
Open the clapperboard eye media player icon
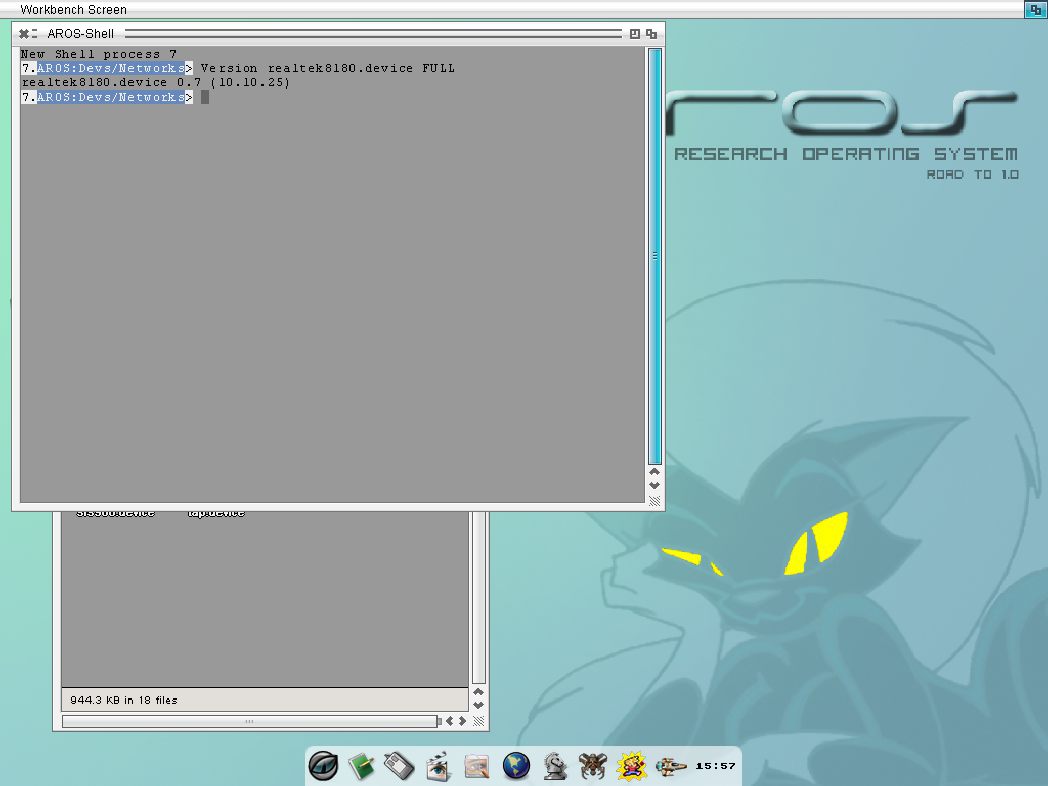click(x=438, y=767)
